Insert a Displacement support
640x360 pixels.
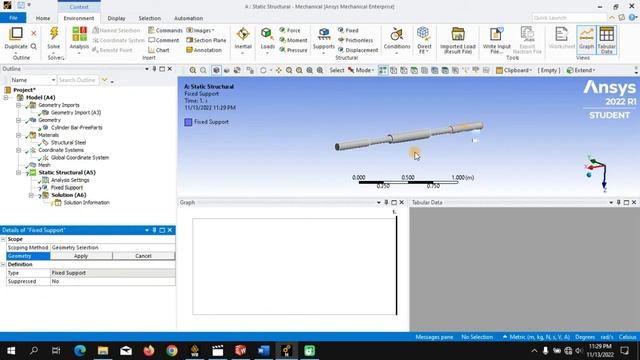click(x=358, y=50)
